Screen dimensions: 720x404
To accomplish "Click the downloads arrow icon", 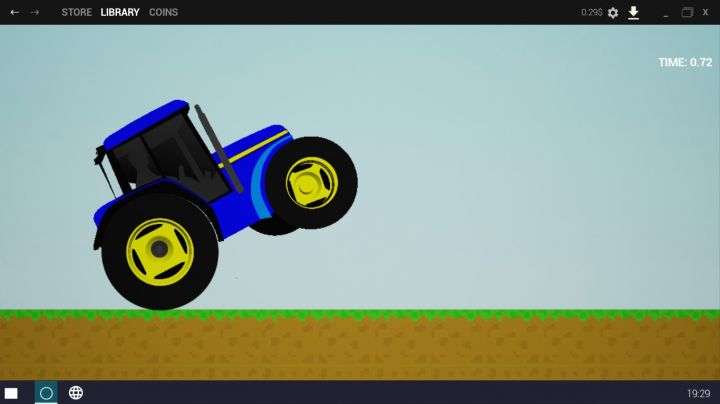I will tap(633, 12).
